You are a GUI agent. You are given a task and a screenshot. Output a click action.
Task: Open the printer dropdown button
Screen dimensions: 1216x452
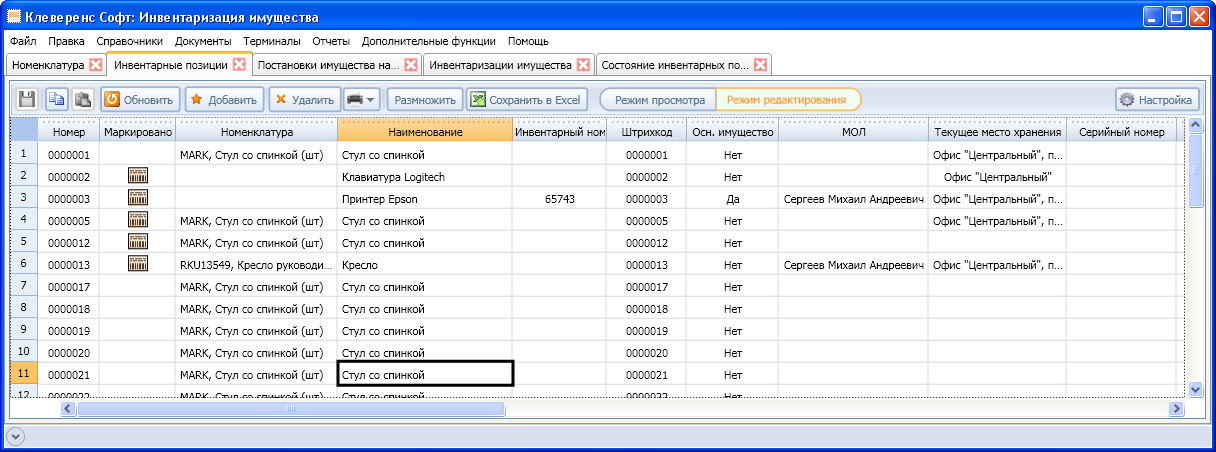pos(362,99)
